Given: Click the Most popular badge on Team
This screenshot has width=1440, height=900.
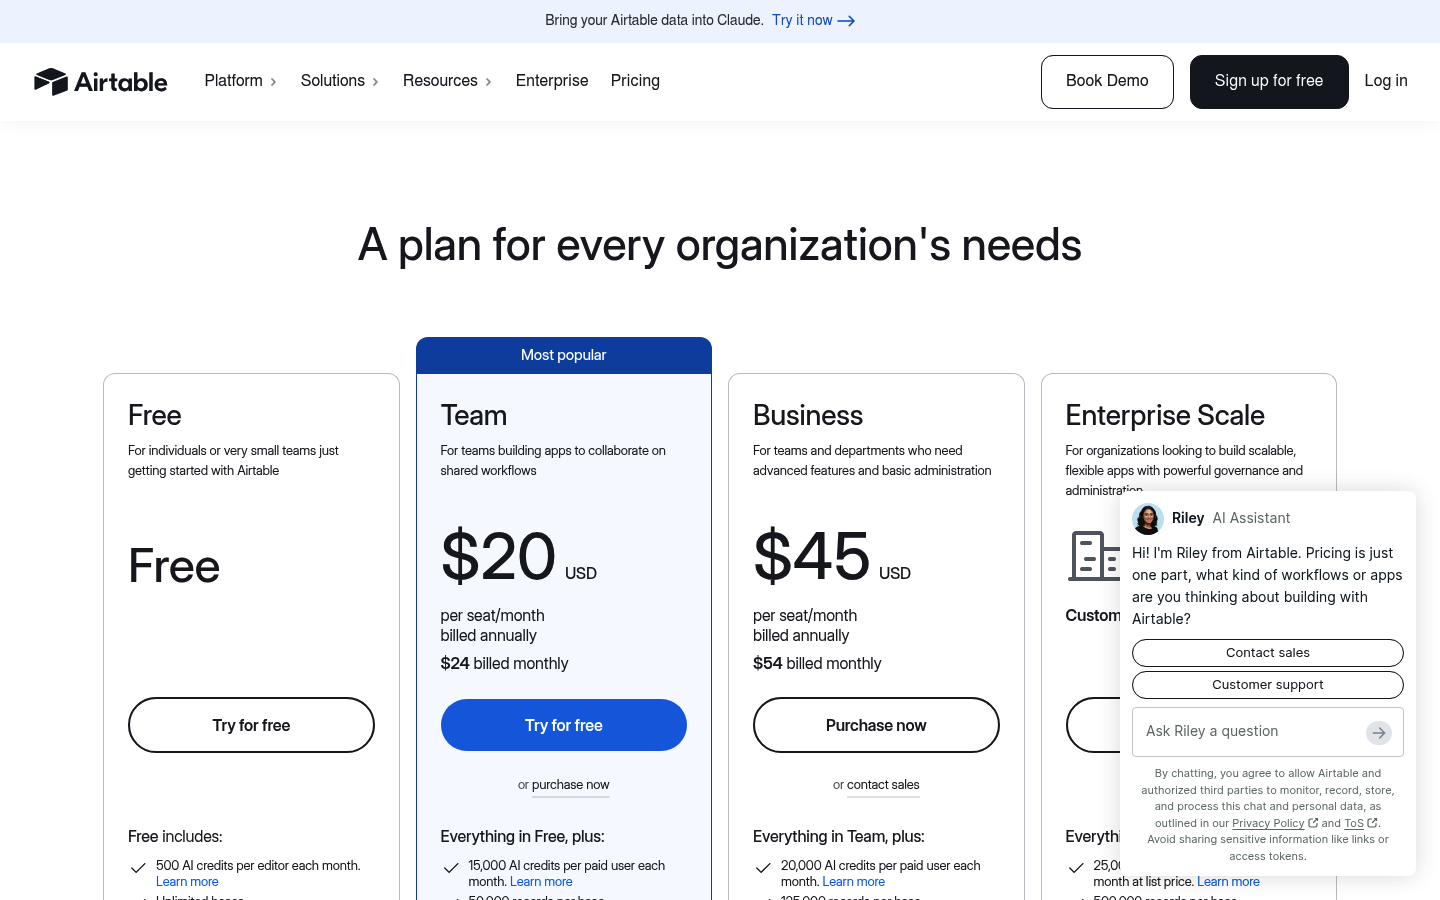Looking at the screenshot, I should pyautogui.click(x=564, y=355).
